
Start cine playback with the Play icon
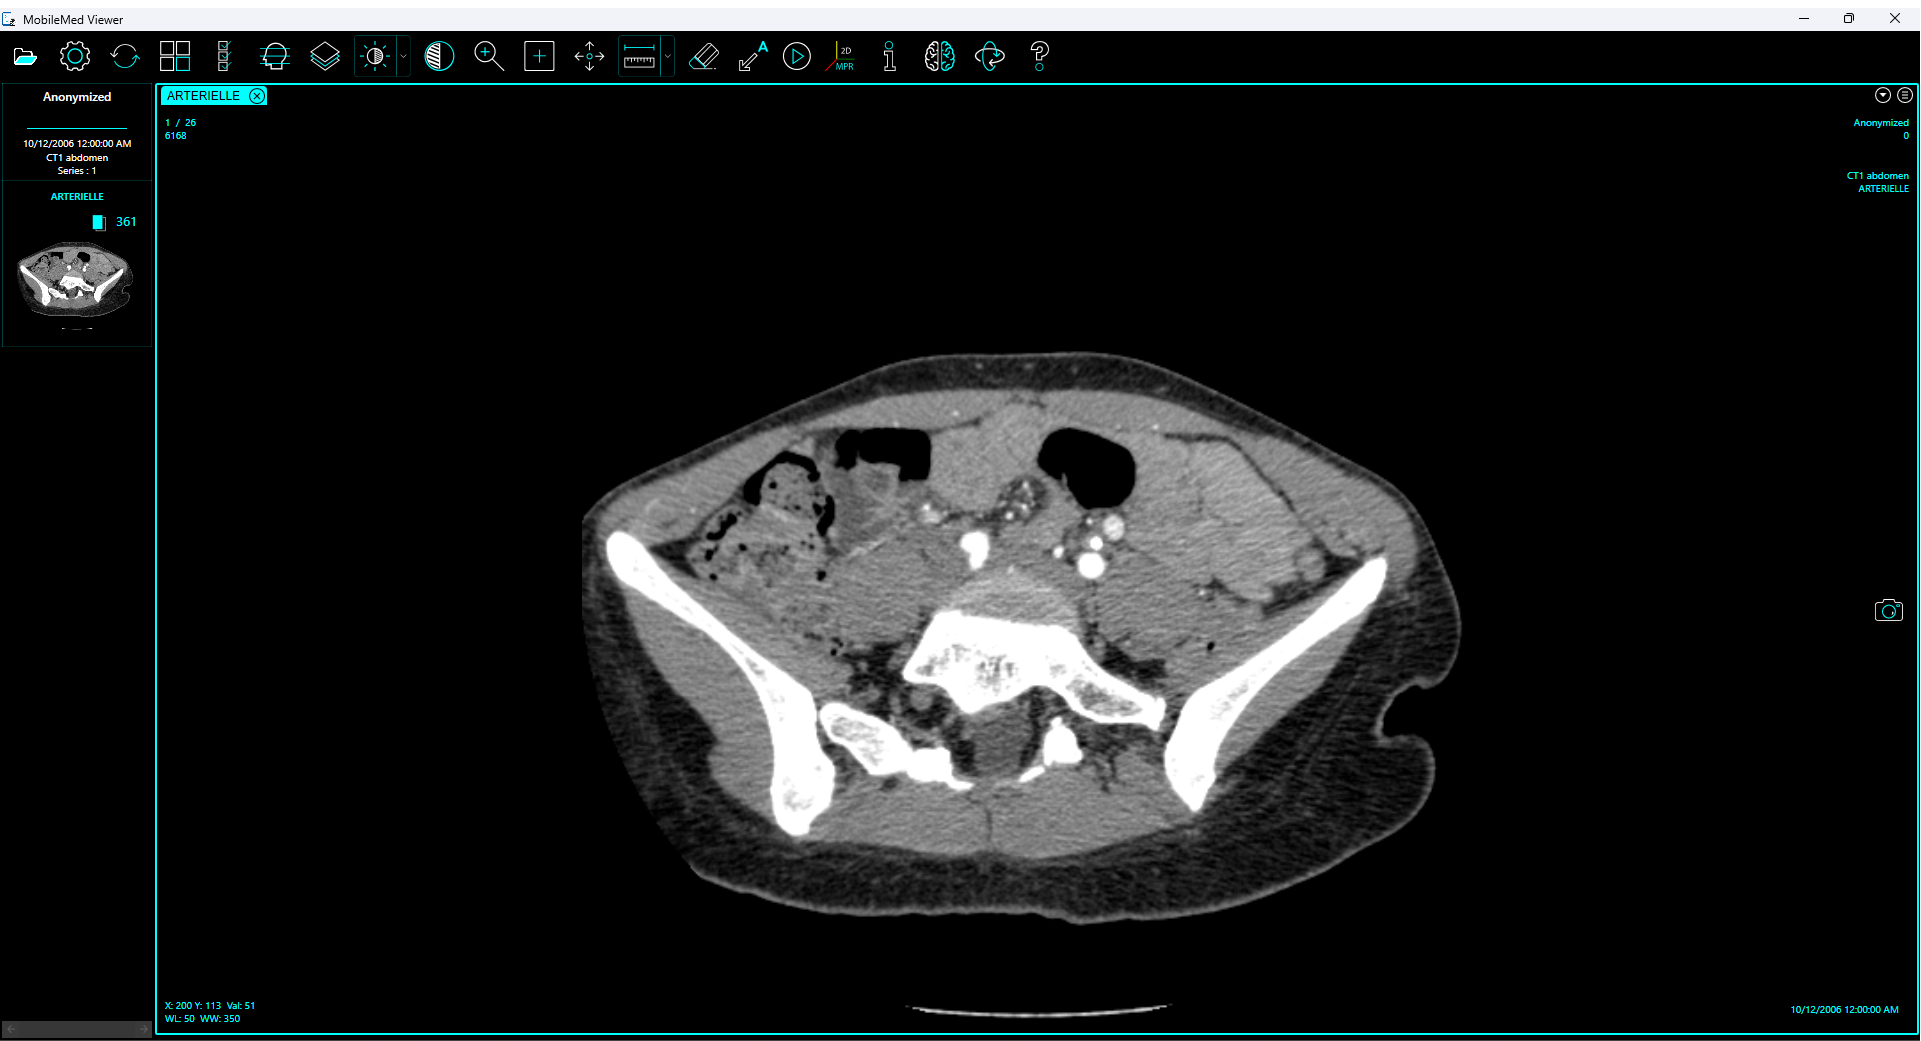[797, 56]
